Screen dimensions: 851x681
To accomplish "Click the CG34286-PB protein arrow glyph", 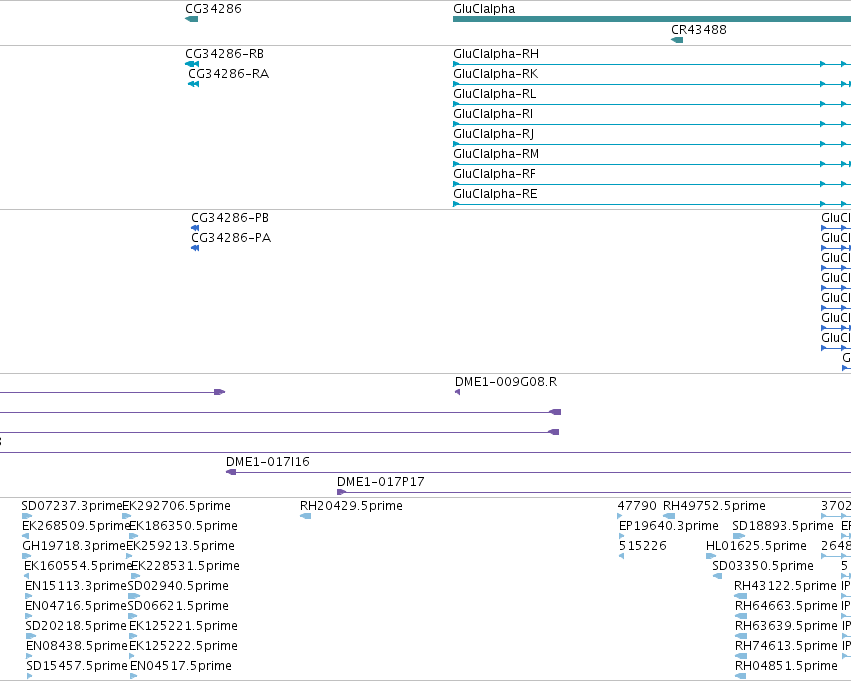I will (195, 228).
